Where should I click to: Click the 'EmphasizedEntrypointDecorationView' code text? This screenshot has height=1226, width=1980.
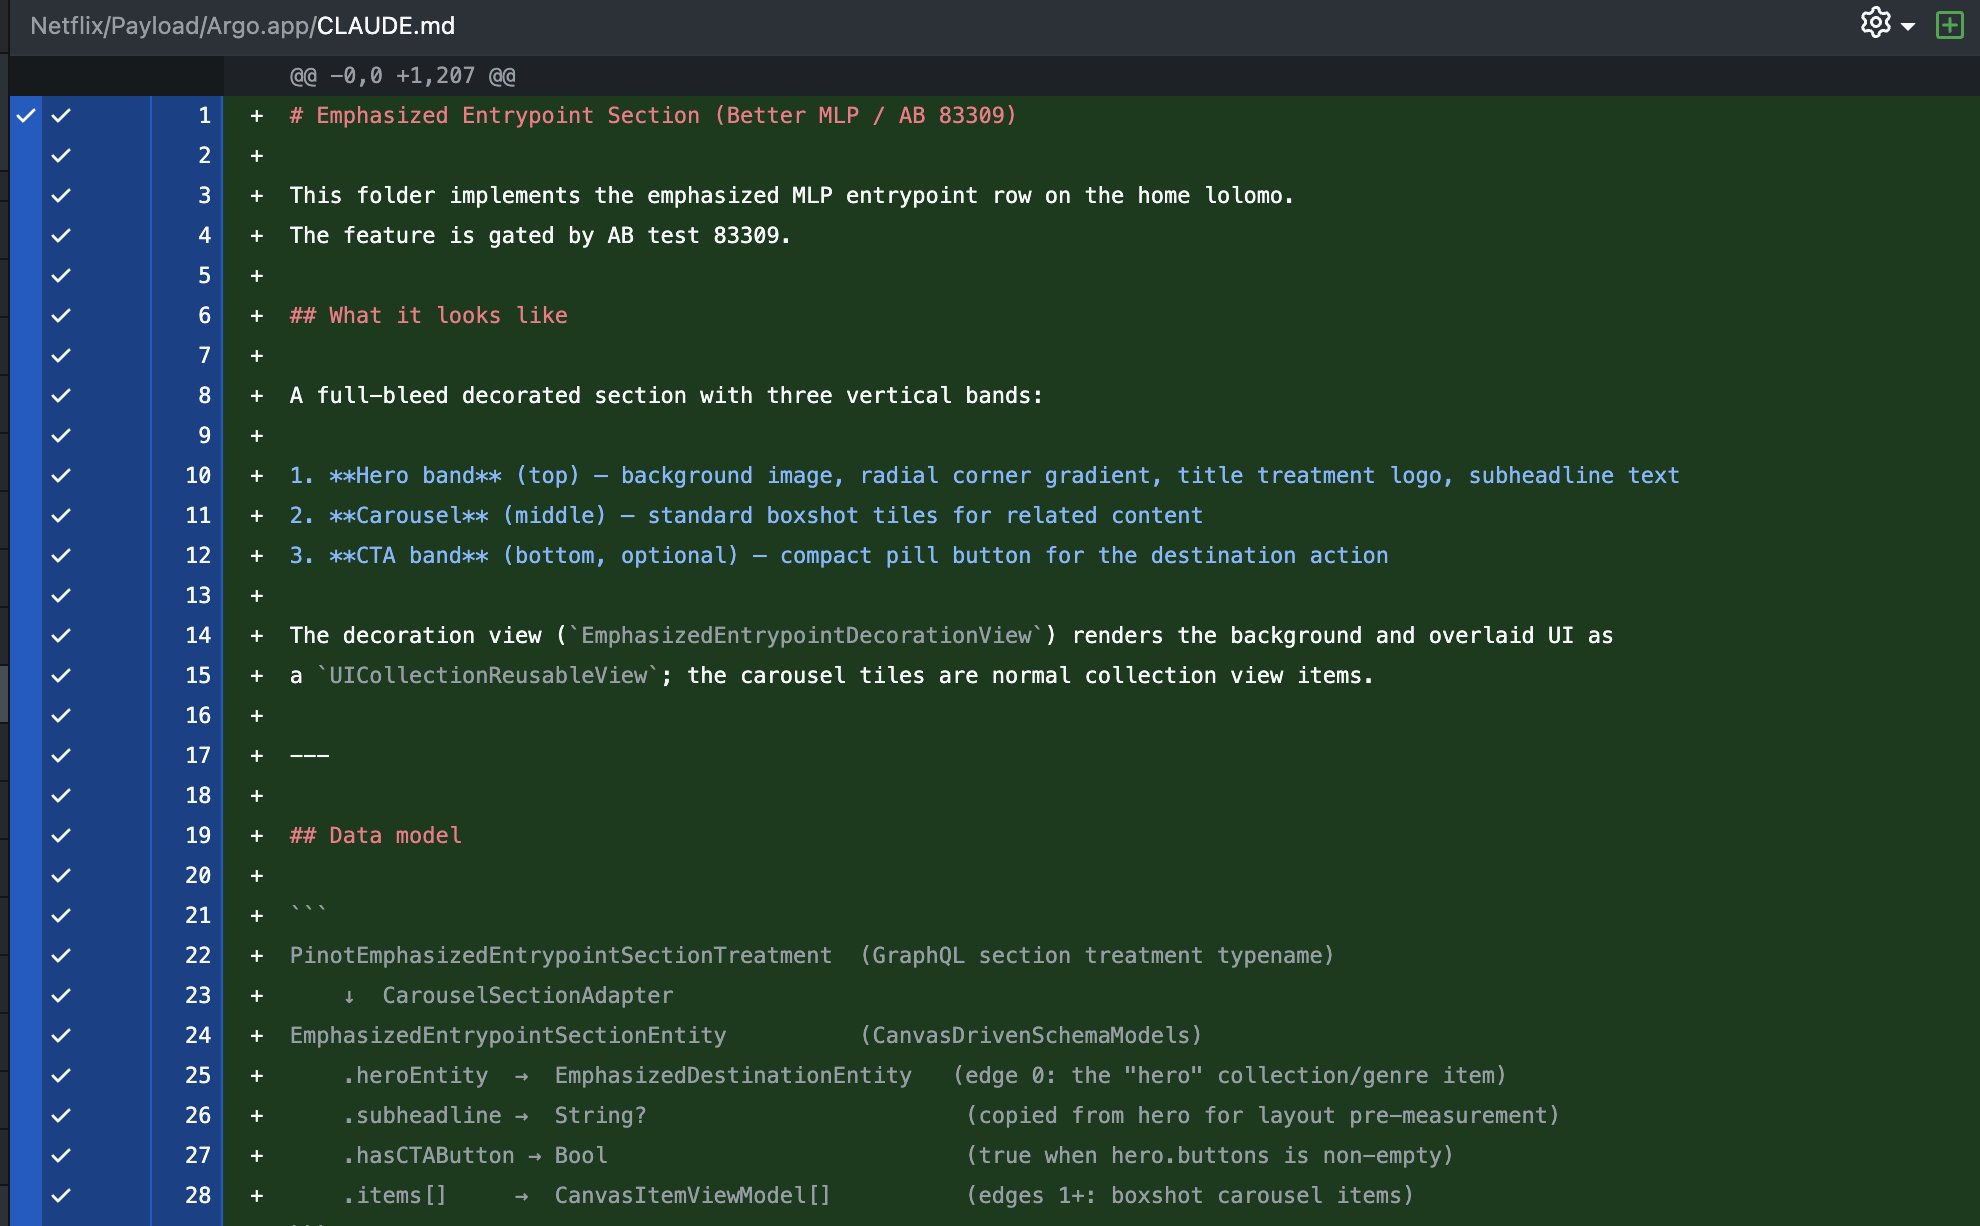[806, 635]
